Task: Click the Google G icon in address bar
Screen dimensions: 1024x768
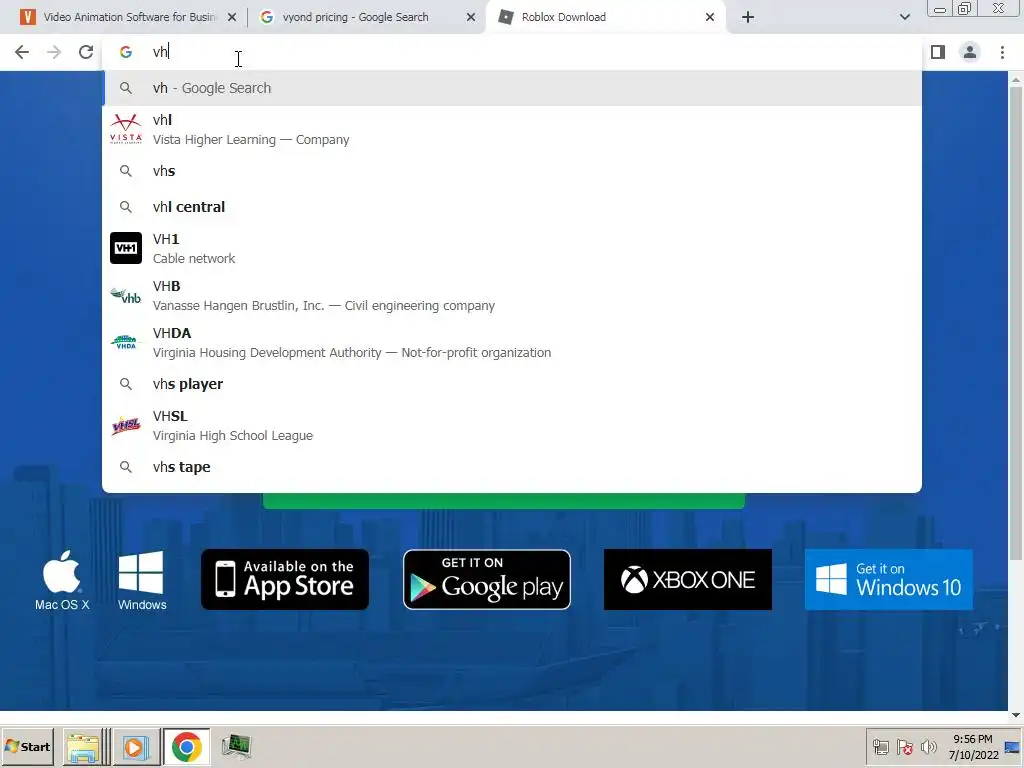Action: [125, 52]
